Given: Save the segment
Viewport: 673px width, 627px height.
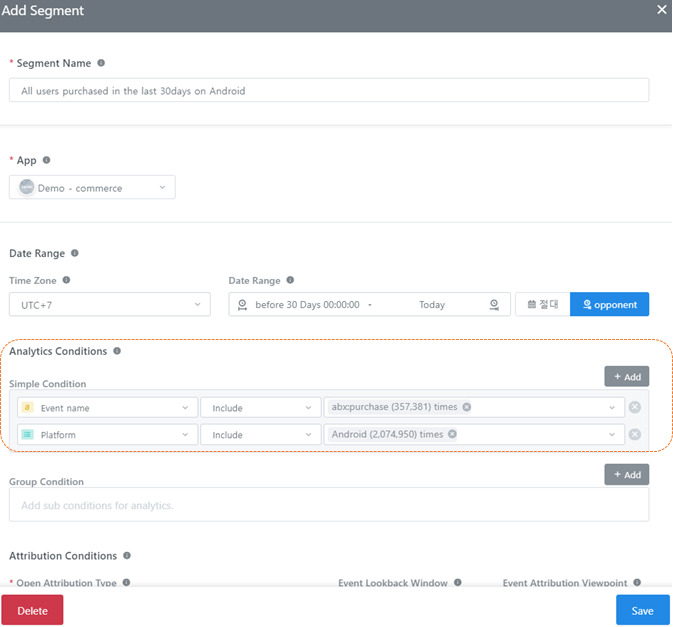Looking at the screenshot, I should [642, 610].
